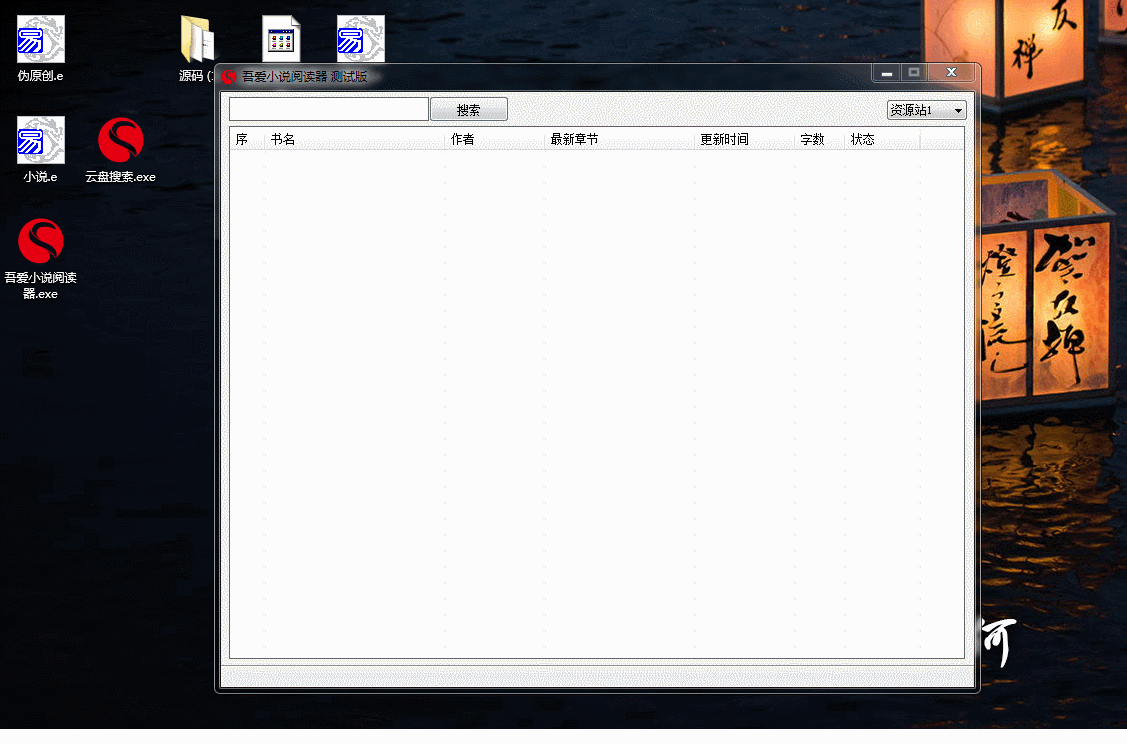Launch 吾爱小说阅读器.exe desktop shortcut
The width and height of the screenshot is (1127, 744).
(41, 242)
